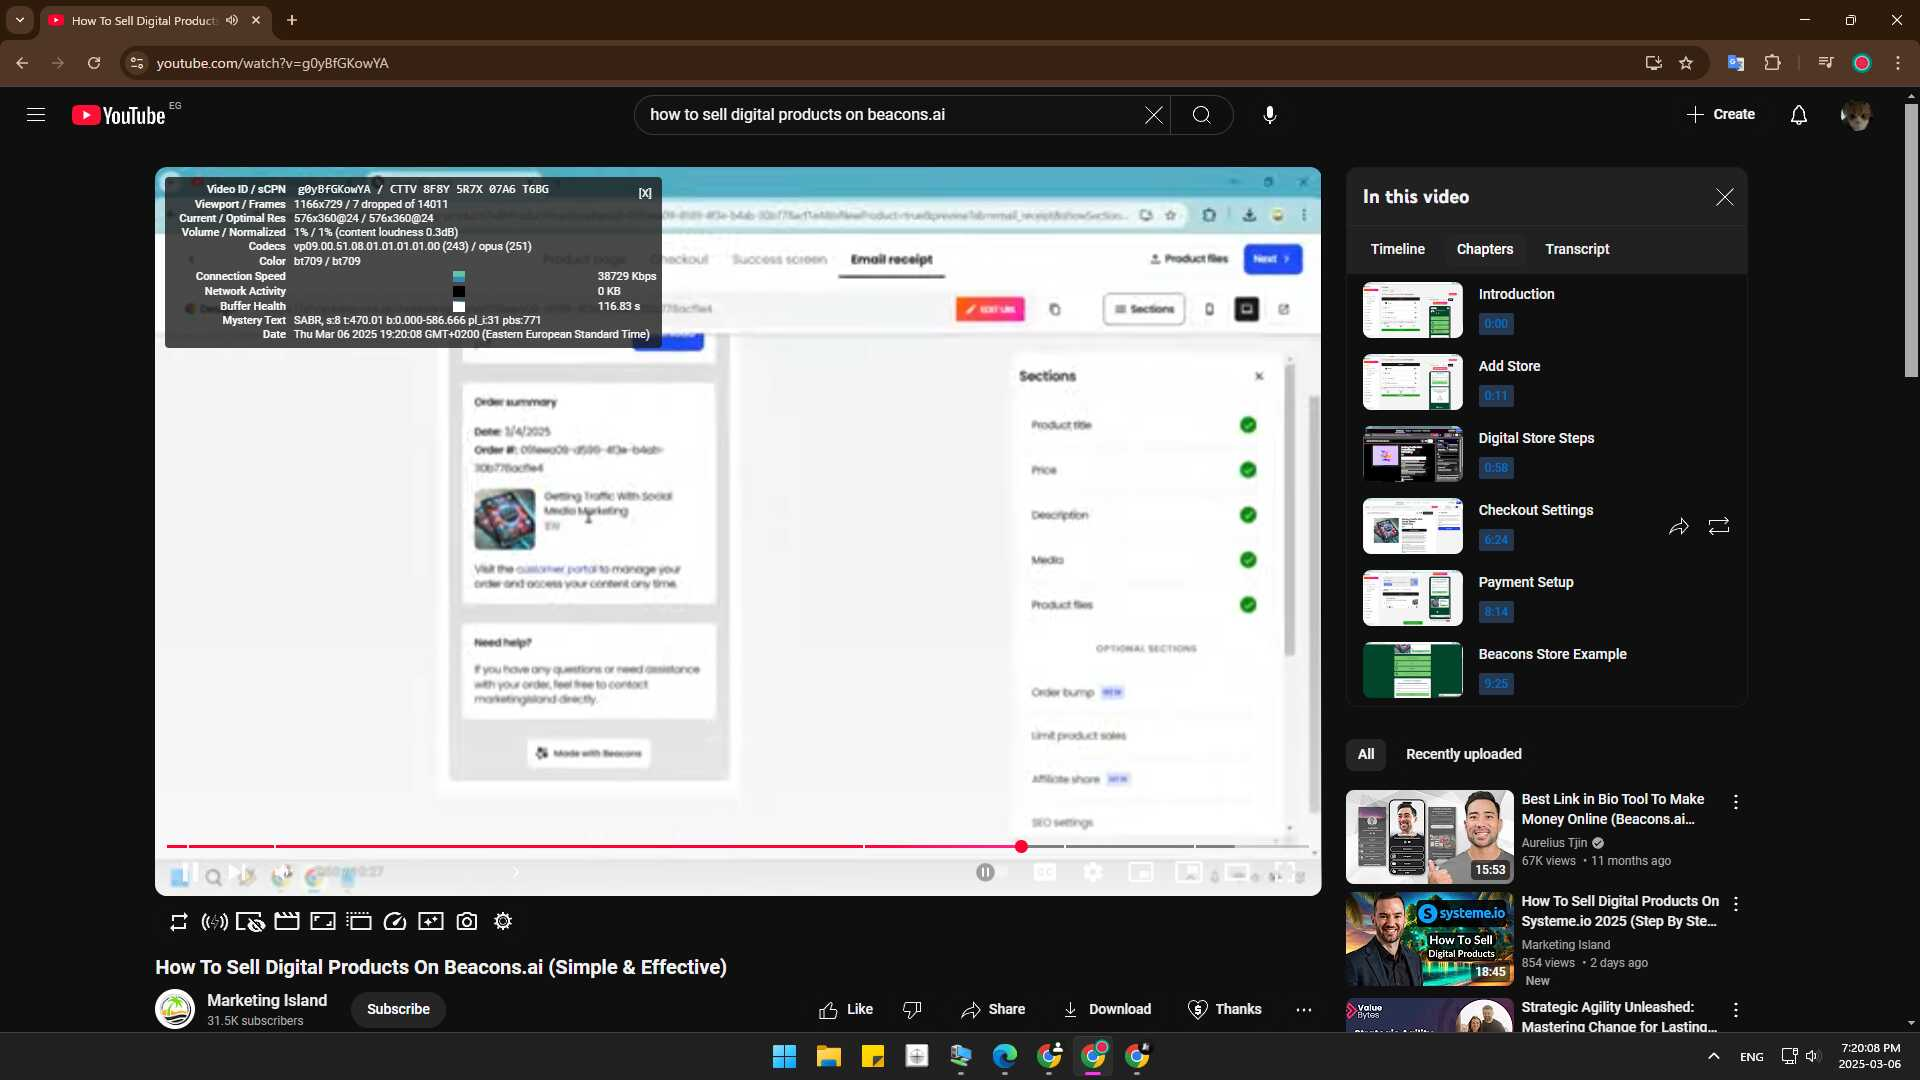Click the video filters sparkle icon
This screenshot has width=1920, height=1080.
click(431, 922)
